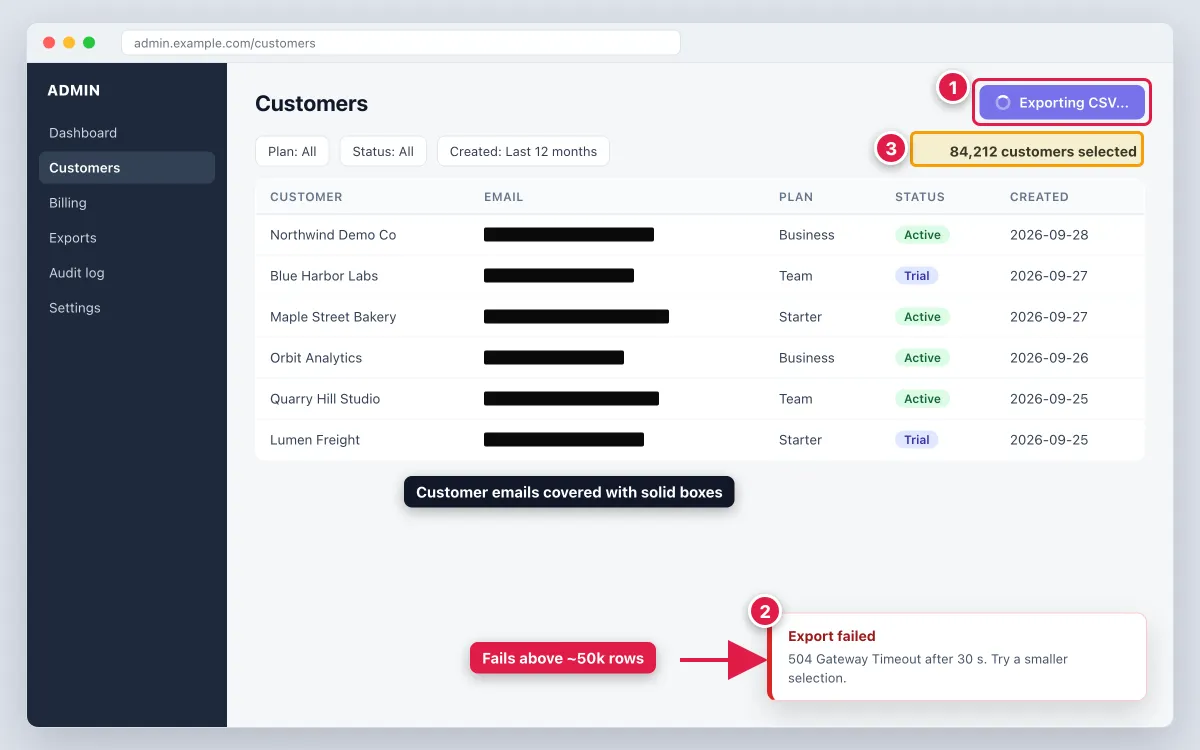Screen dimensions: 1200x750
Task: Click the 504 Gateway Timeout message text
Action: (928, 668)
